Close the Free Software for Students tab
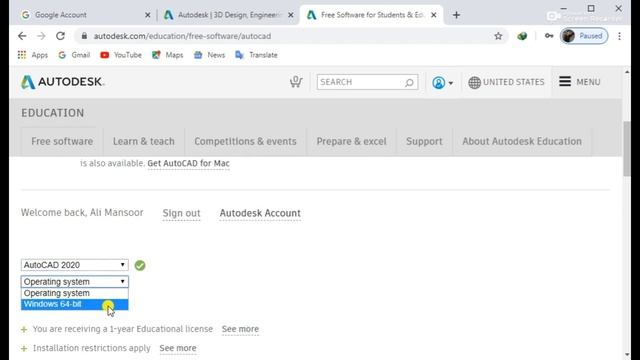 coord(434,15)
